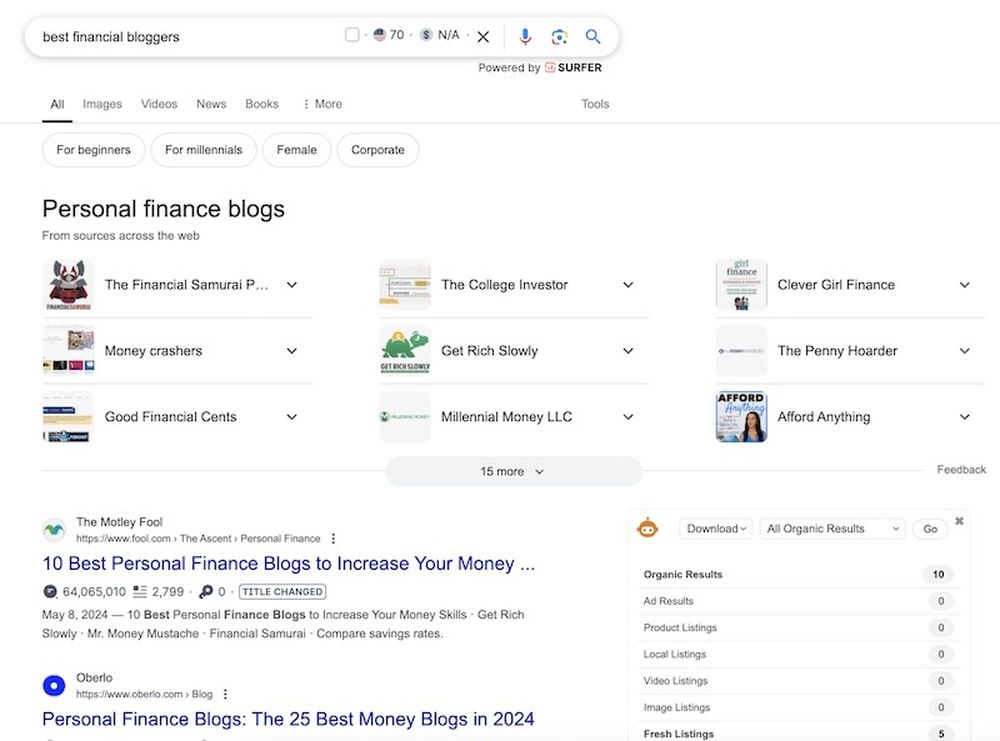Click the Good Financial Cents thumbnail

pos(68,417)
